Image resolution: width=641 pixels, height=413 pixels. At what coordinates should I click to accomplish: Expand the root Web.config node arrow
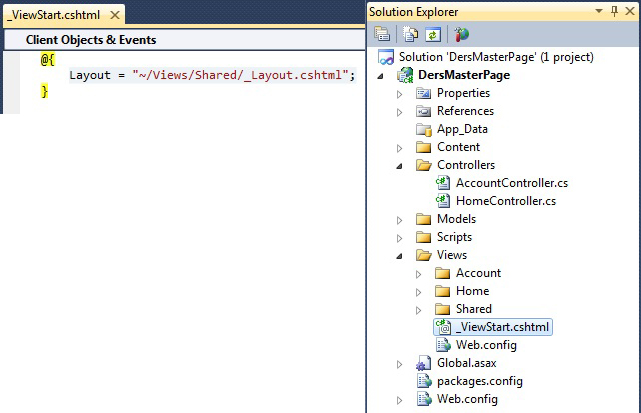(x=399, y=400)
